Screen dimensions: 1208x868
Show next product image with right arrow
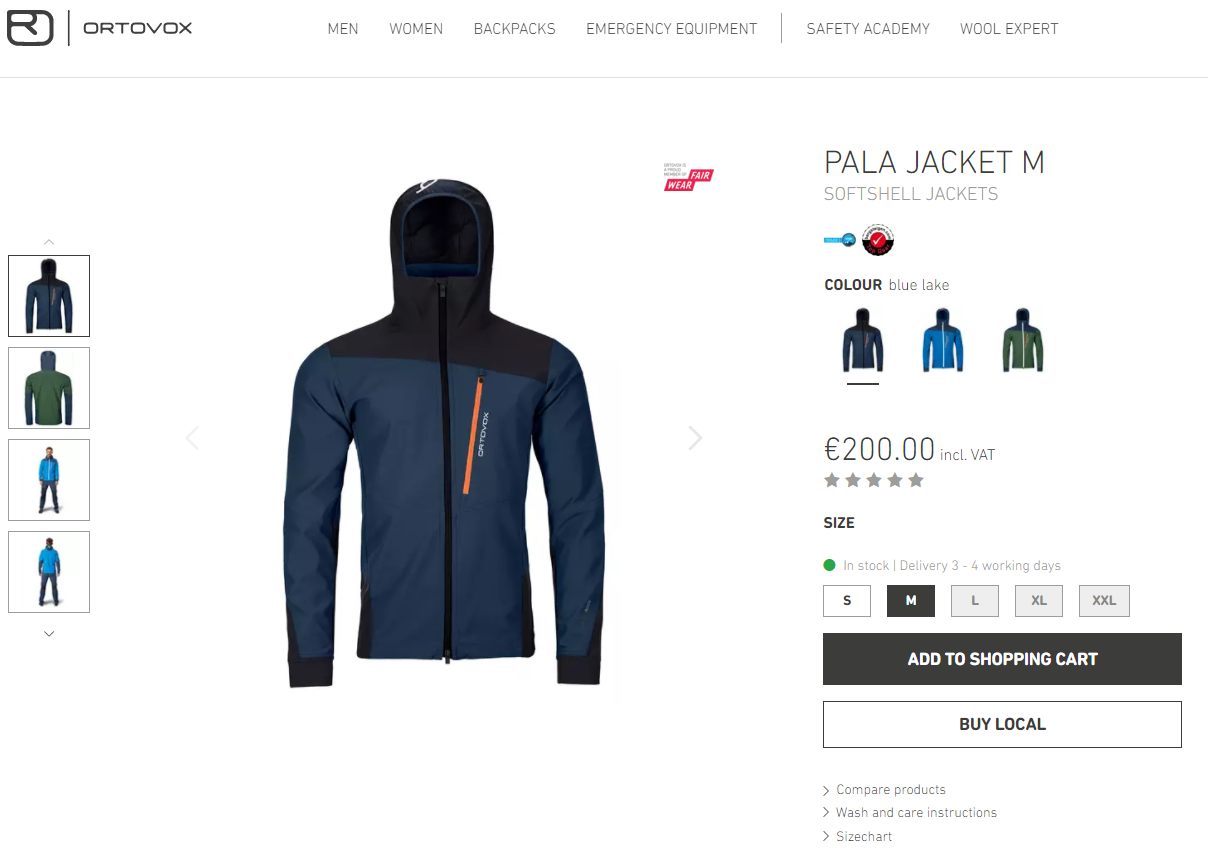695,438
